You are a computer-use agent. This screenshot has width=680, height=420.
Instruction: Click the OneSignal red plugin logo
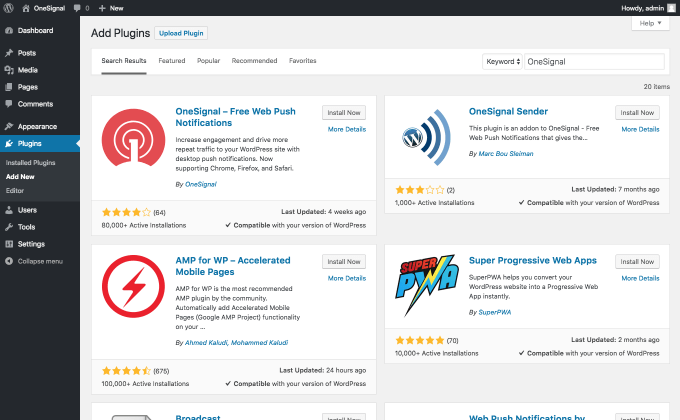(x=134, y=138)
